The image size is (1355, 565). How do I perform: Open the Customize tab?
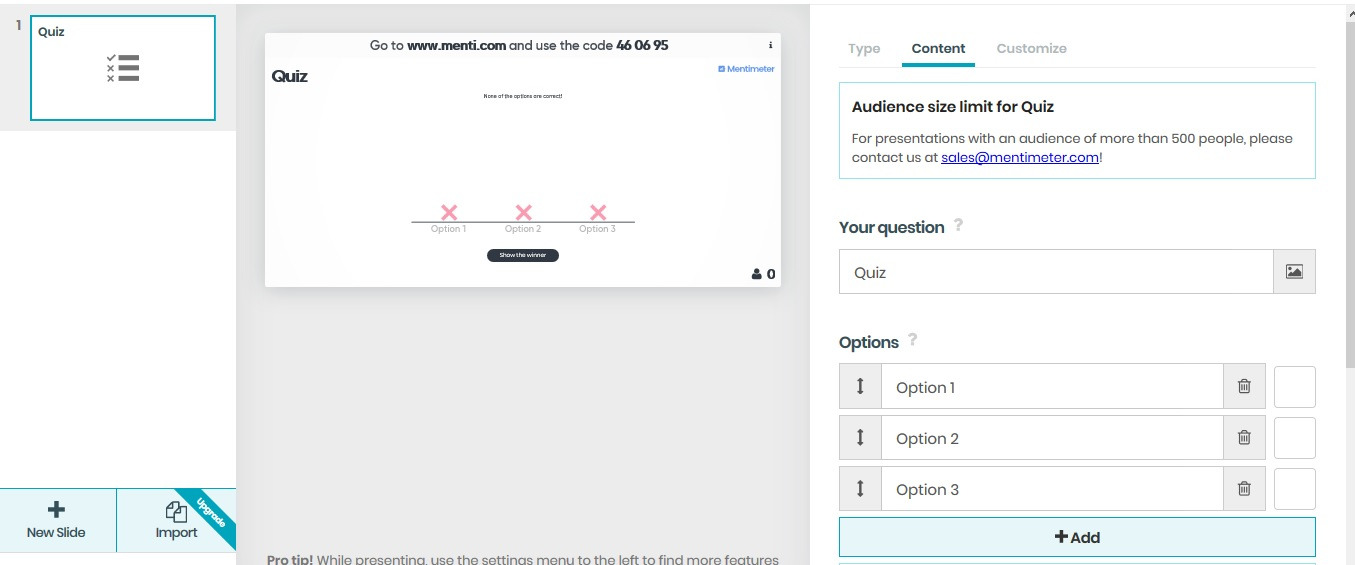click(1031, 48)
